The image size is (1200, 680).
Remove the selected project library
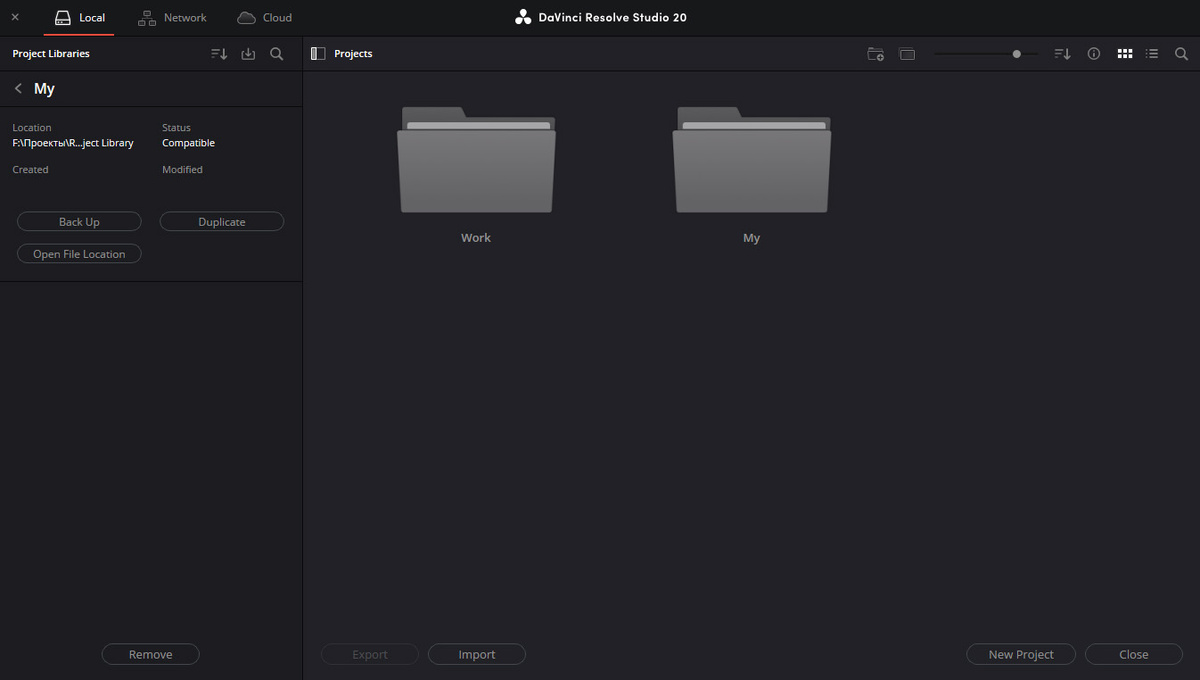click(x=151, y=654)
